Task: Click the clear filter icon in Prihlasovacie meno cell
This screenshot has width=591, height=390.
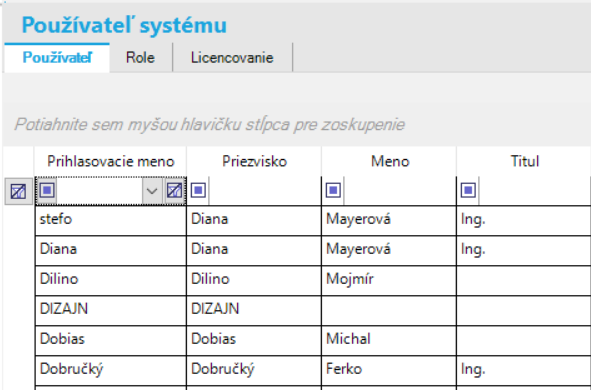Action: (x=174, y=191)
